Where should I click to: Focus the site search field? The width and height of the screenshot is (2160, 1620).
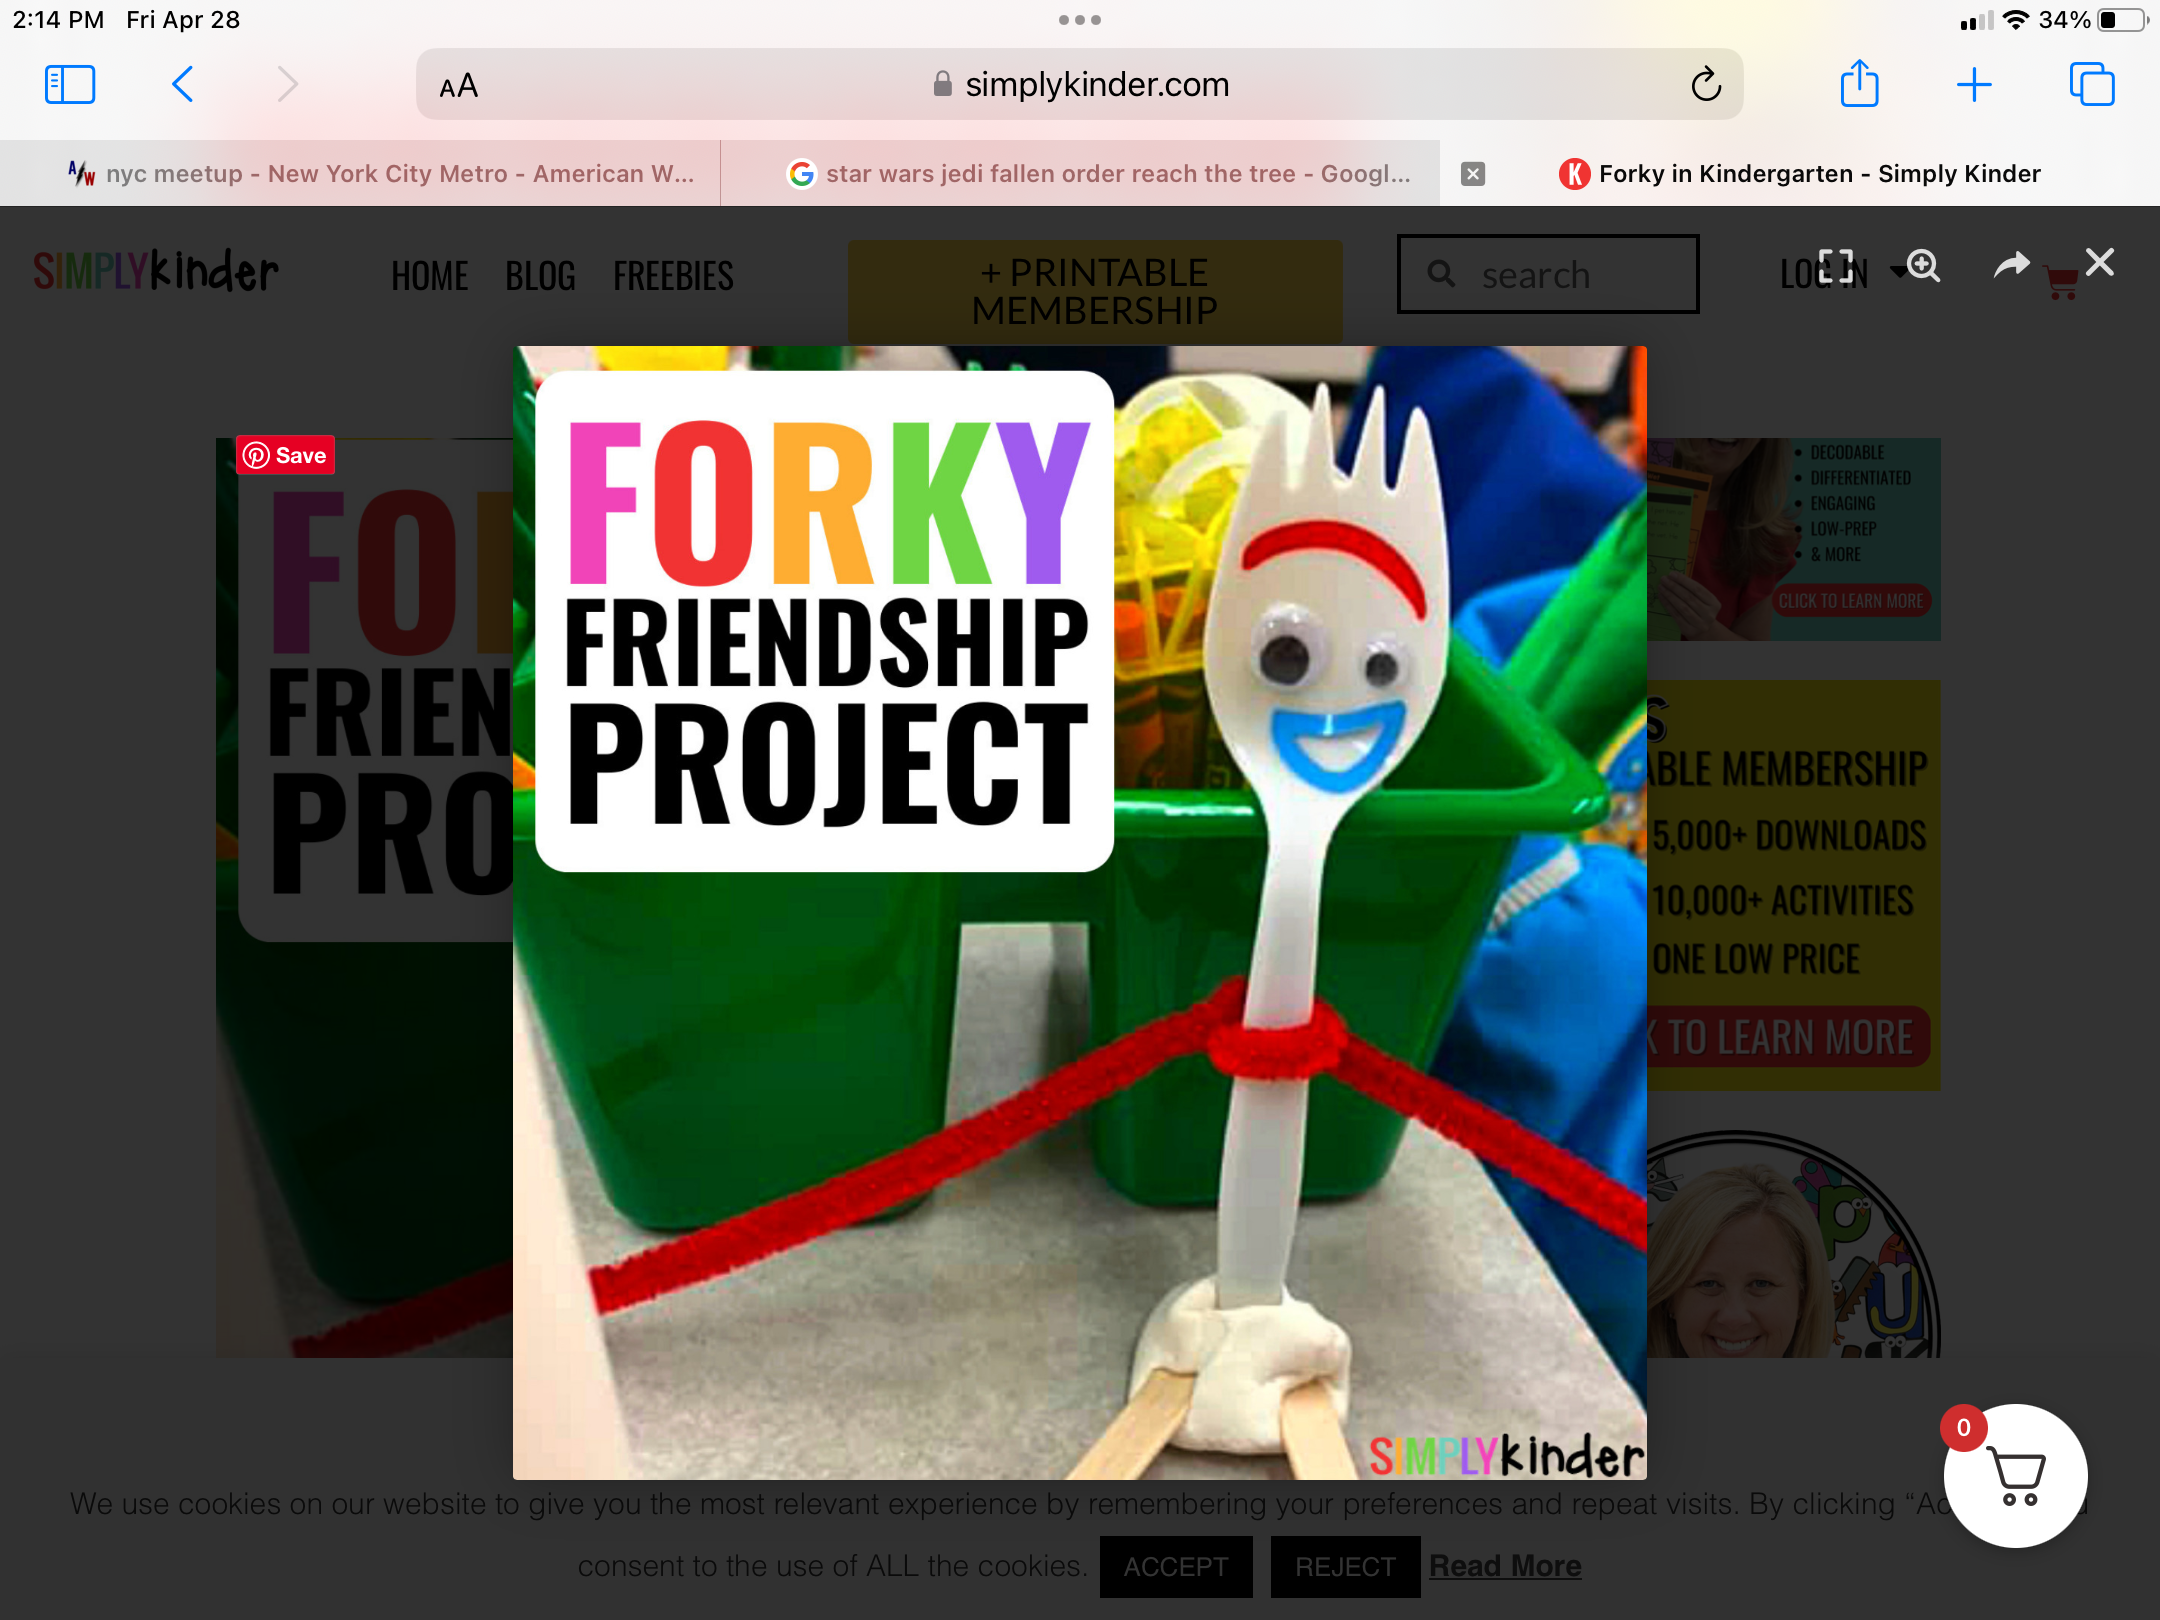pyautogui.click(x=1548, y=274)
